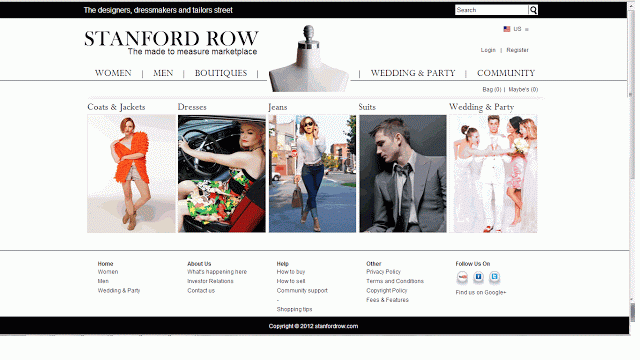The height and width of the screenshot is (360, 640).
Task: Click the footer Home link
Action: [x=105, y=264]
